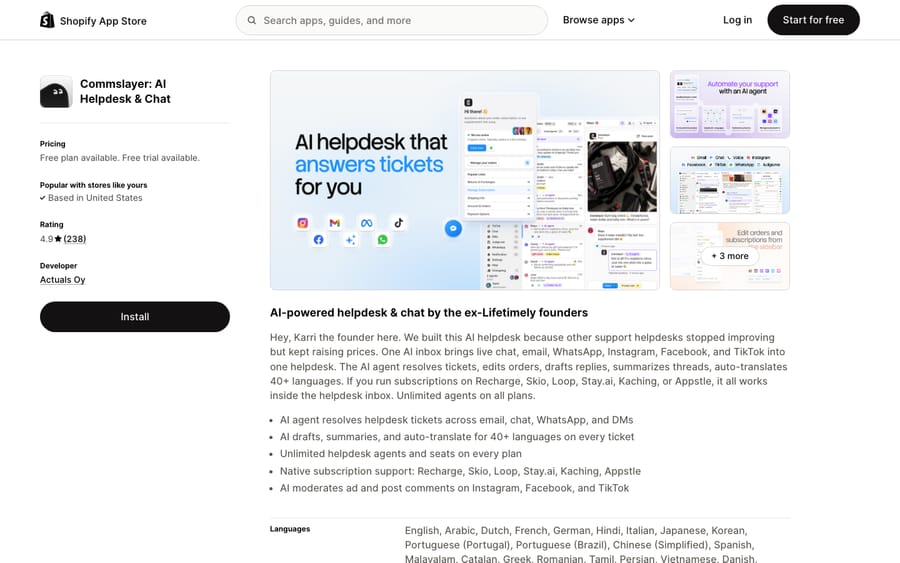Screen dimensions: 900x563
Task: Click the blue sparkle AI icon
Action: pos(350,240)
